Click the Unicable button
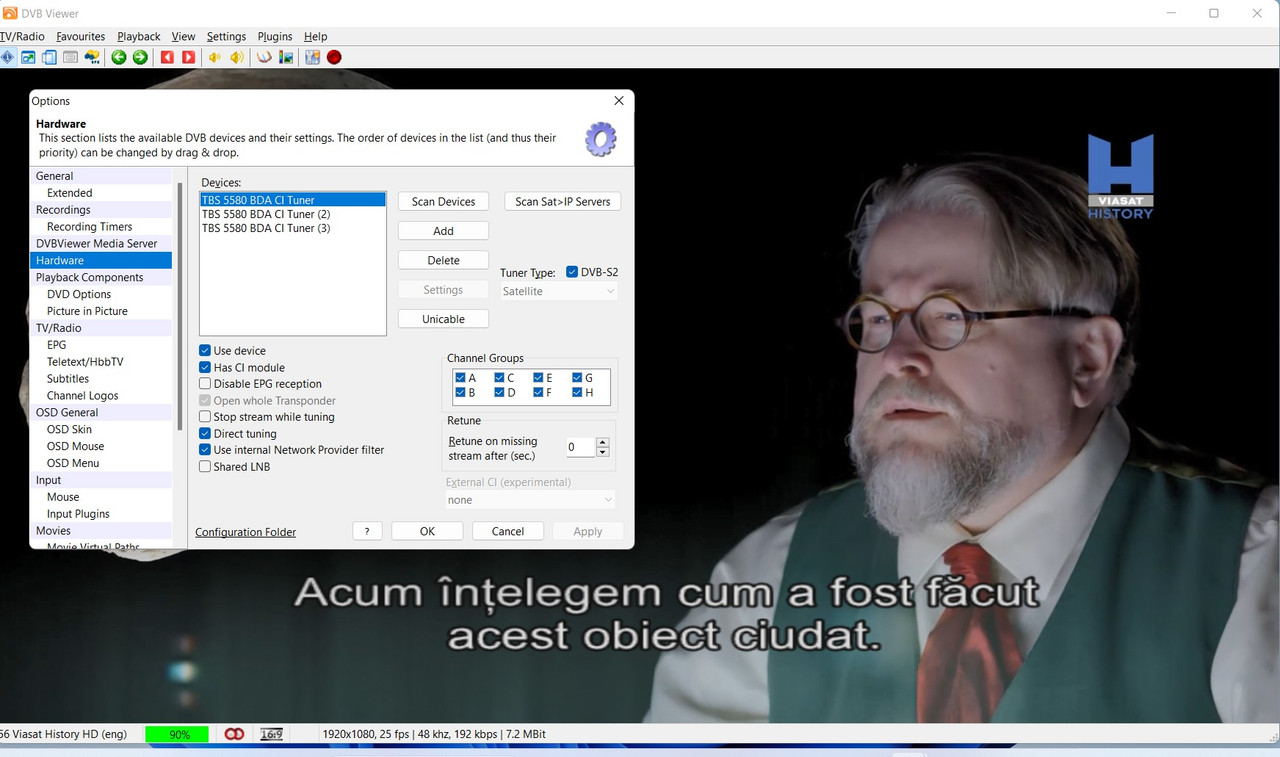 pos(443,319)
